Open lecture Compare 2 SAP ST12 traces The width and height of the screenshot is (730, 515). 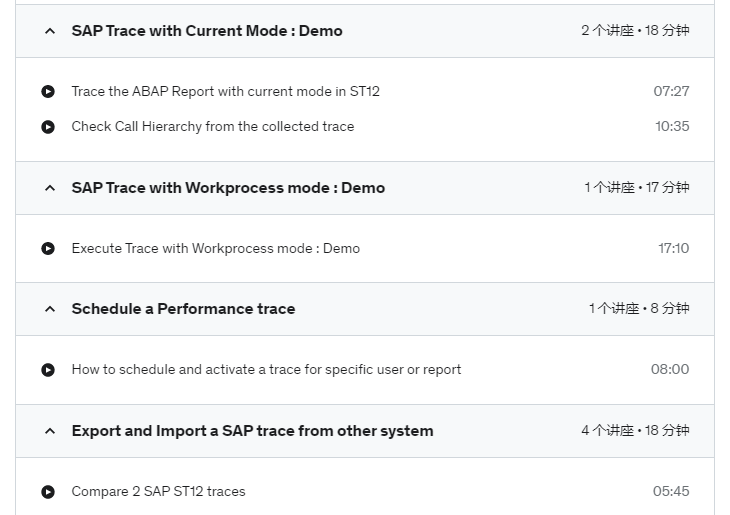pyautogui.click(x=158, y=491)
